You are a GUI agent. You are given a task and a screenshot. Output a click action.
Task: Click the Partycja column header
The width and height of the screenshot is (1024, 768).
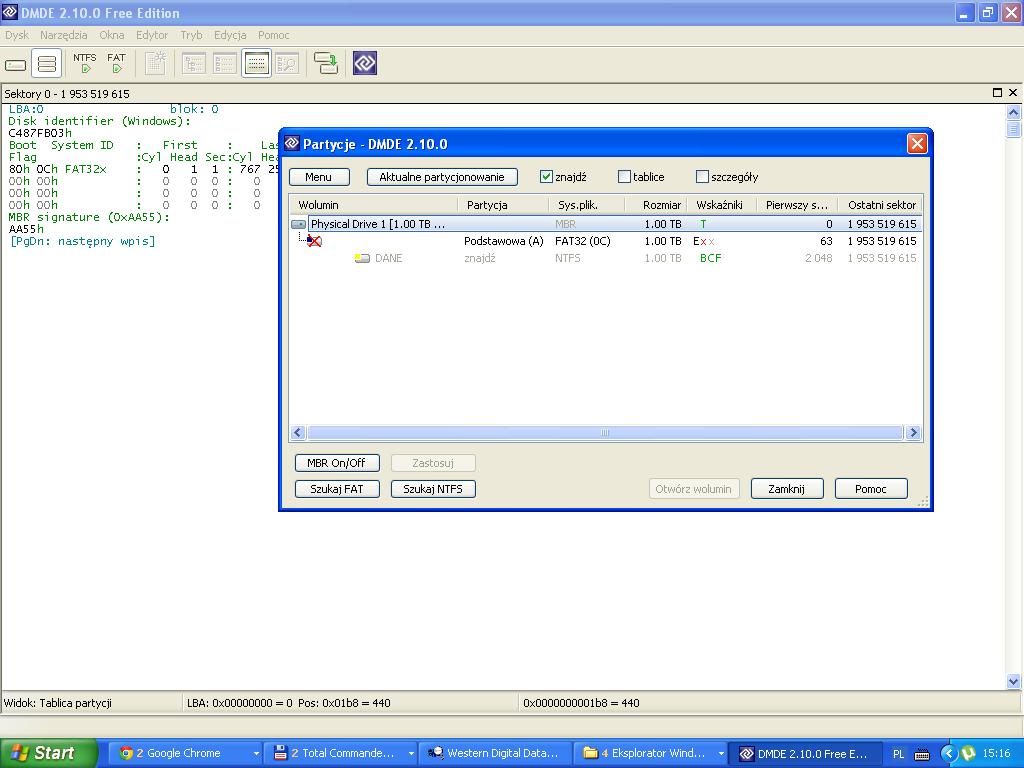504,205
